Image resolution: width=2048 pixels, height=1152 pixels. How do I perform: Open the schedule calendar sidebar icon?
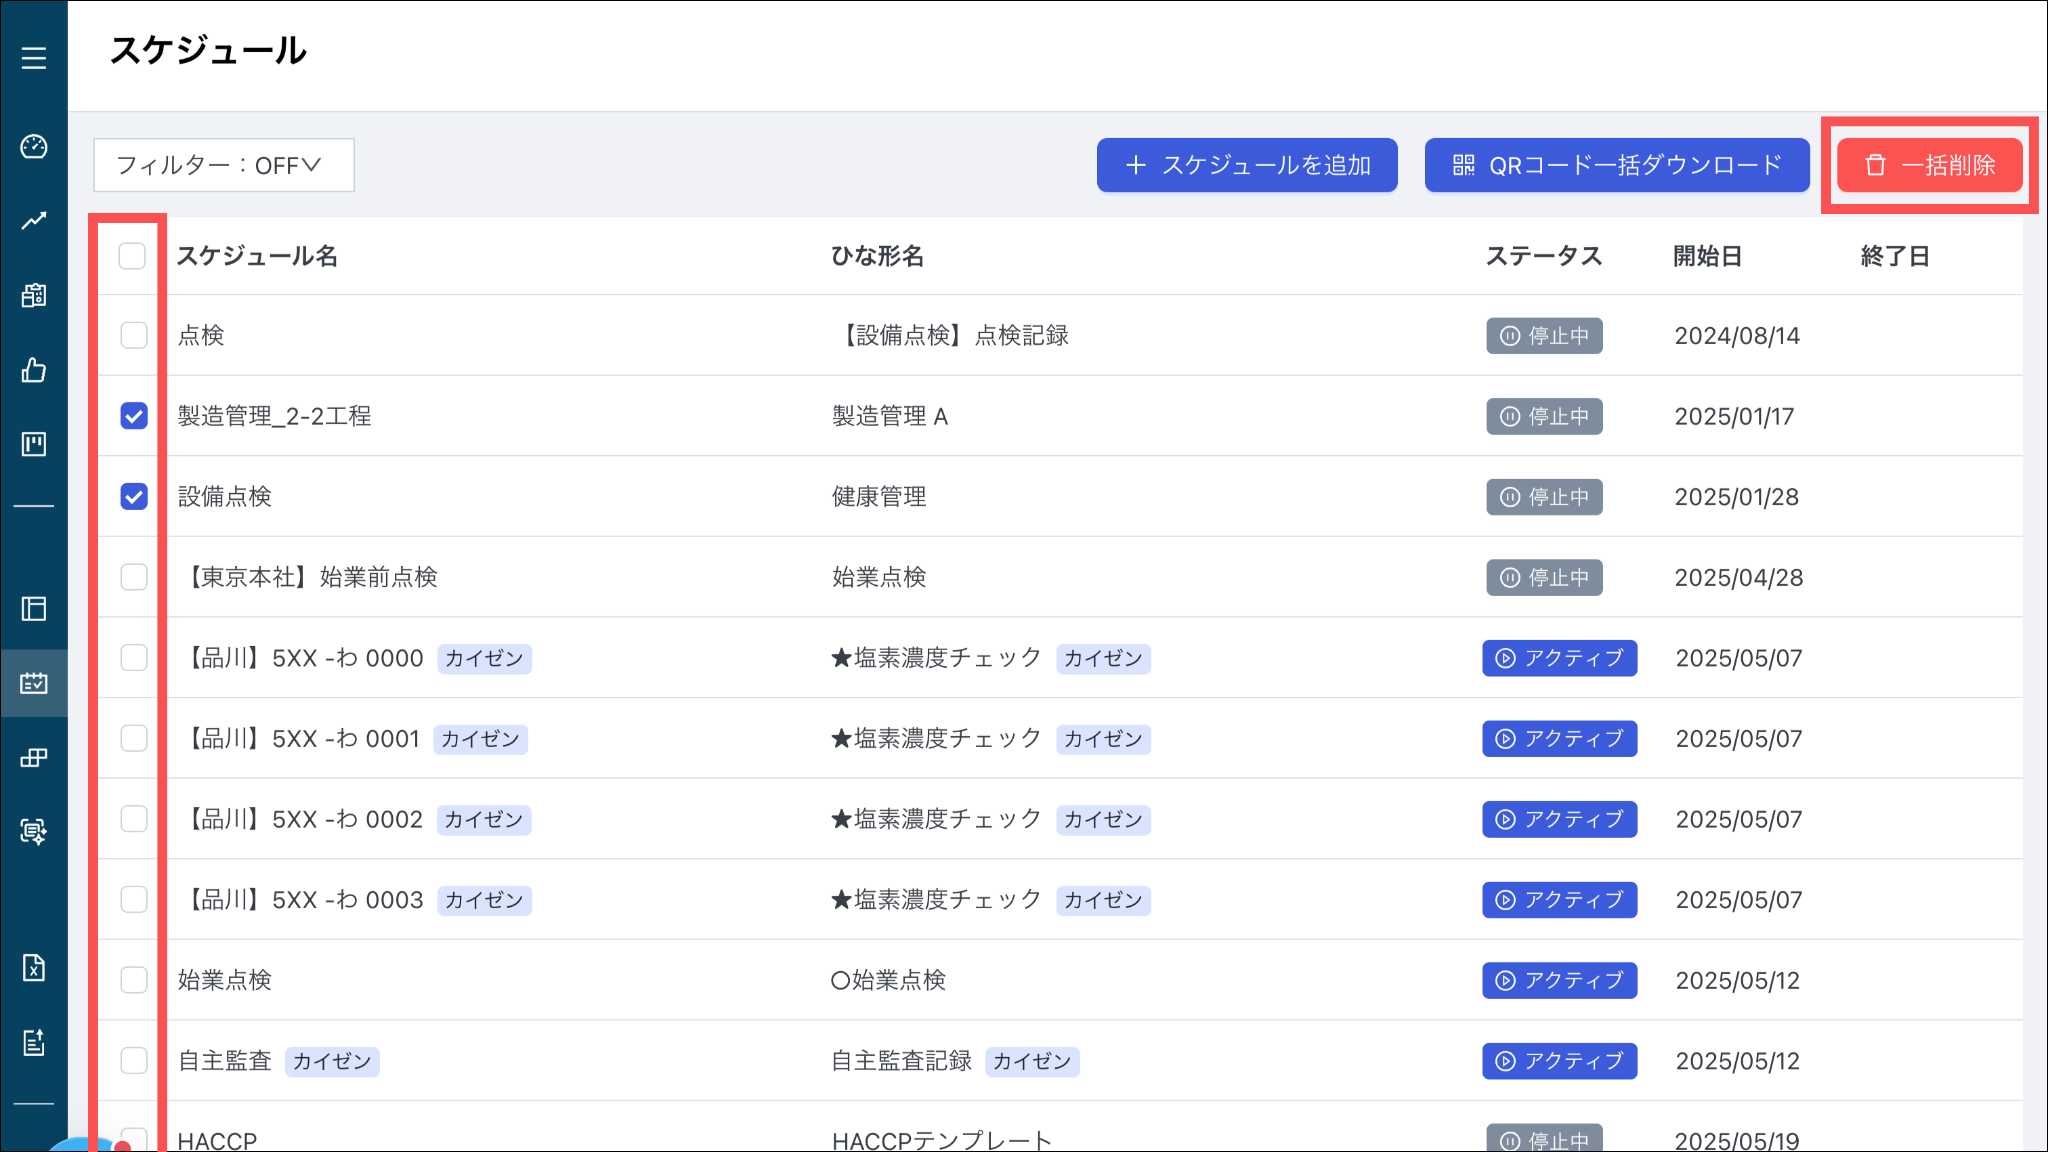[x=34, y=683]
